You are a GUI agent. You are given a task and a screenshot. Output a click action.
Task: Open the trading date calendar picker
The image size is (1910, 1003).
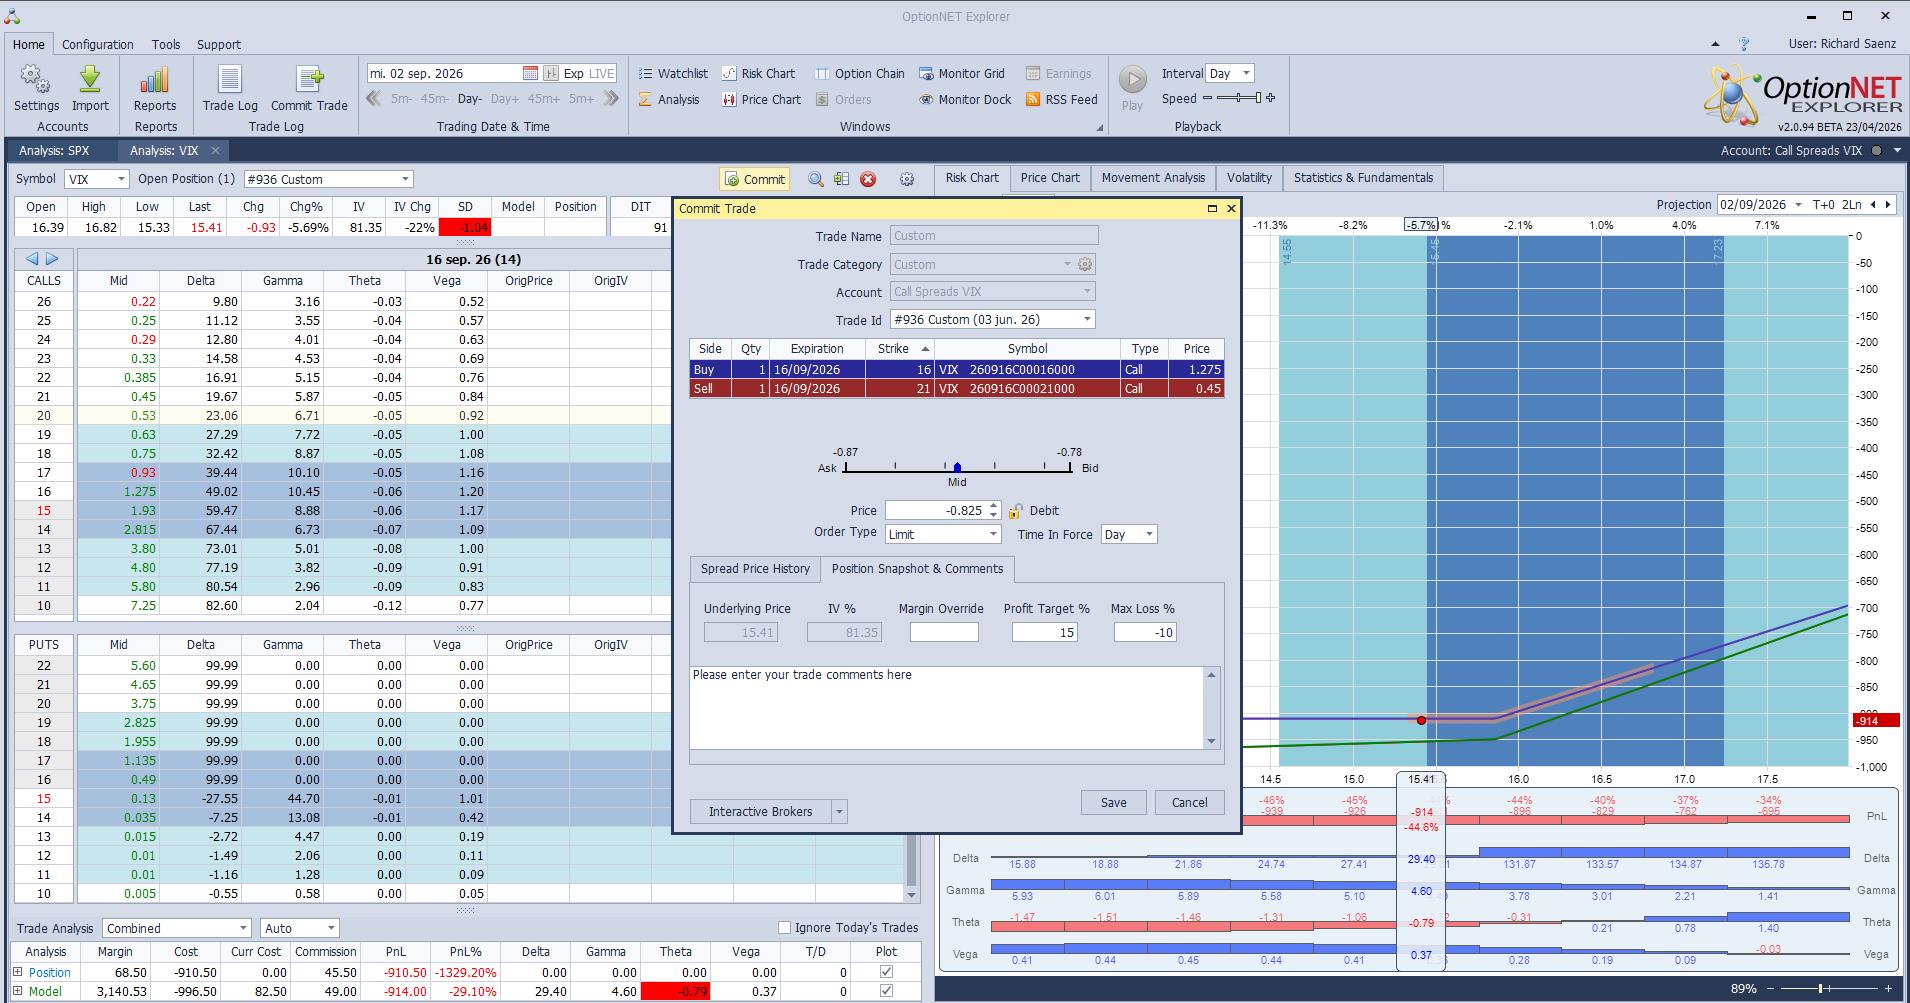[530, 73]
